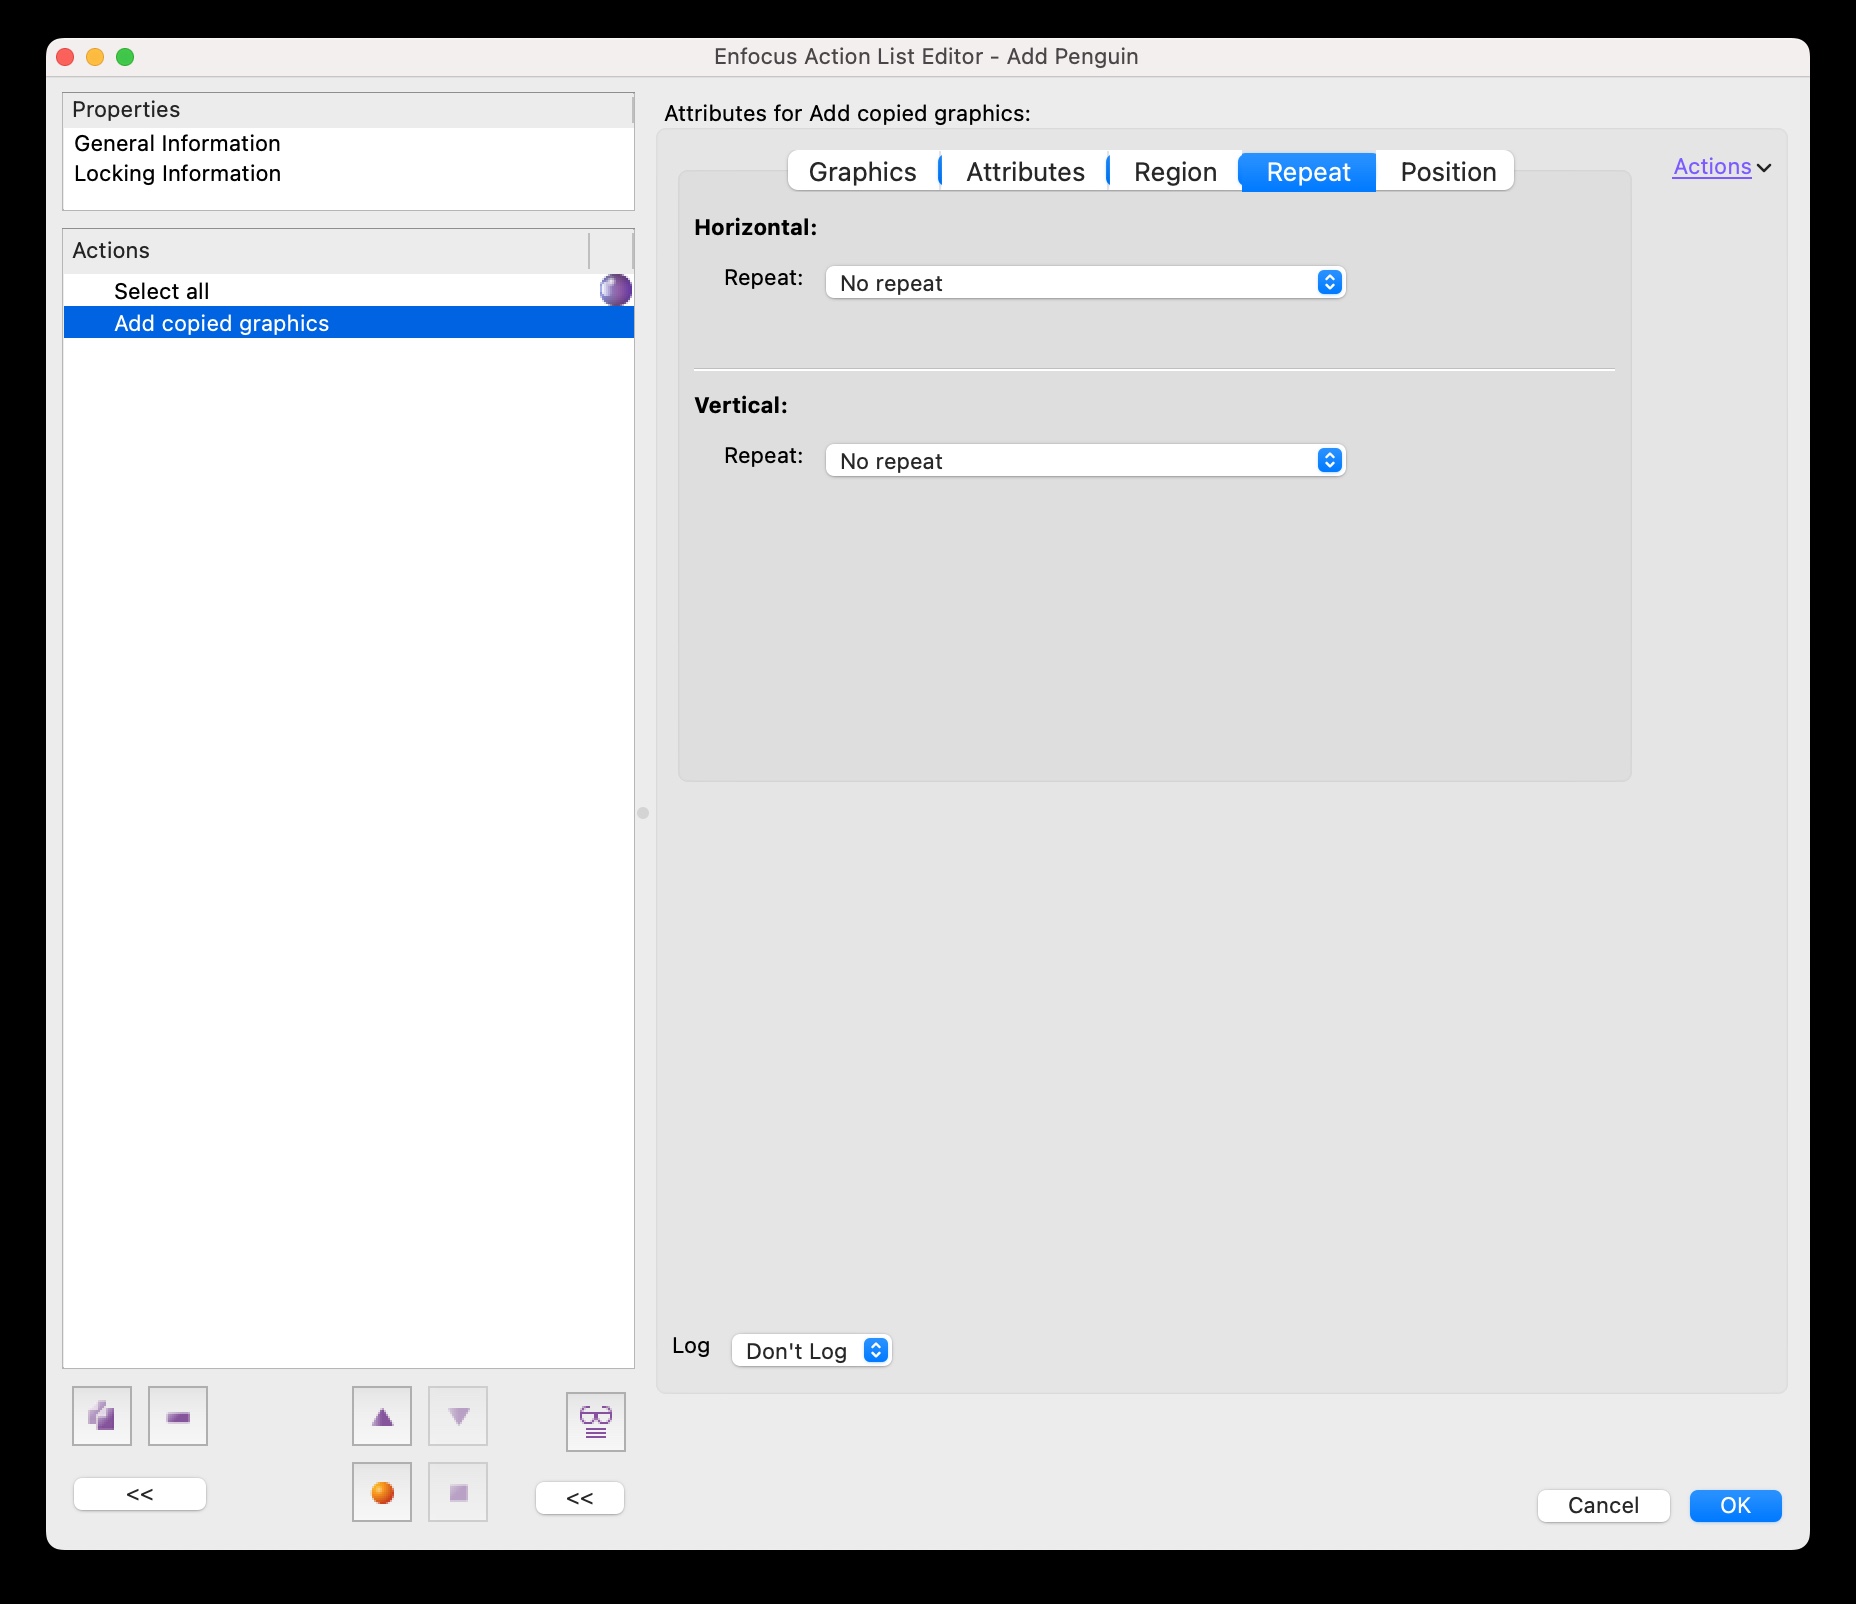The height and width of the screenshot is (1604, 1856).
Task: Click the << button below glasses icon
Action: point(580,1498)
